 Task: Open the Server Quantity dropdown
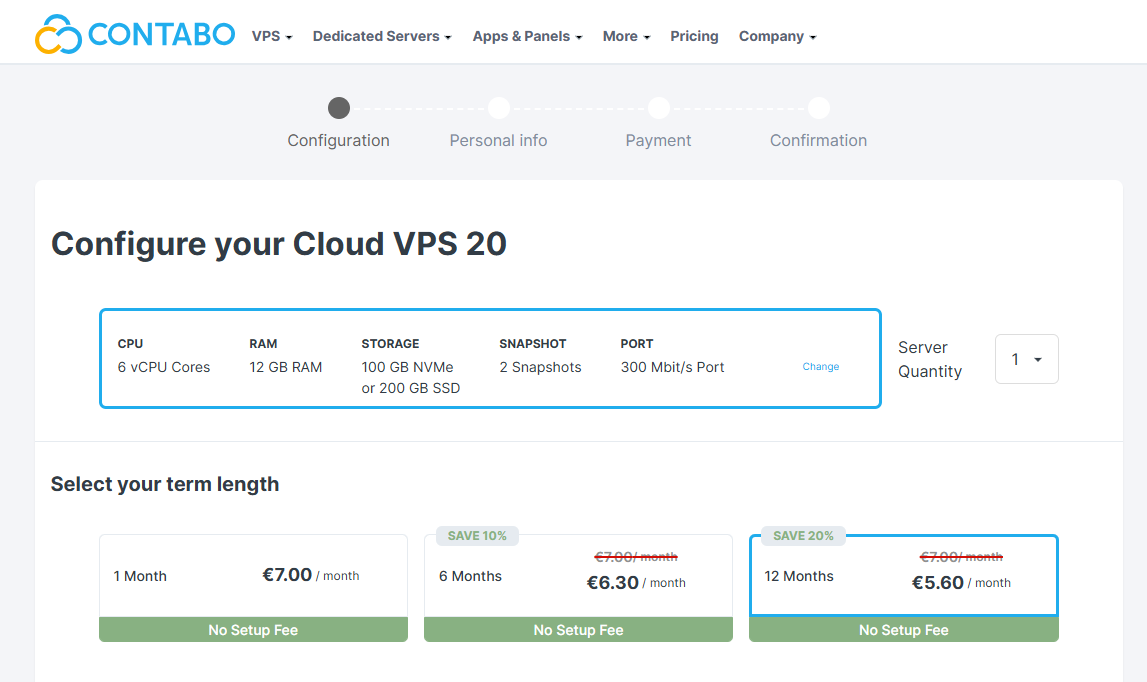pyautogui.click(x=1026, y=359)
